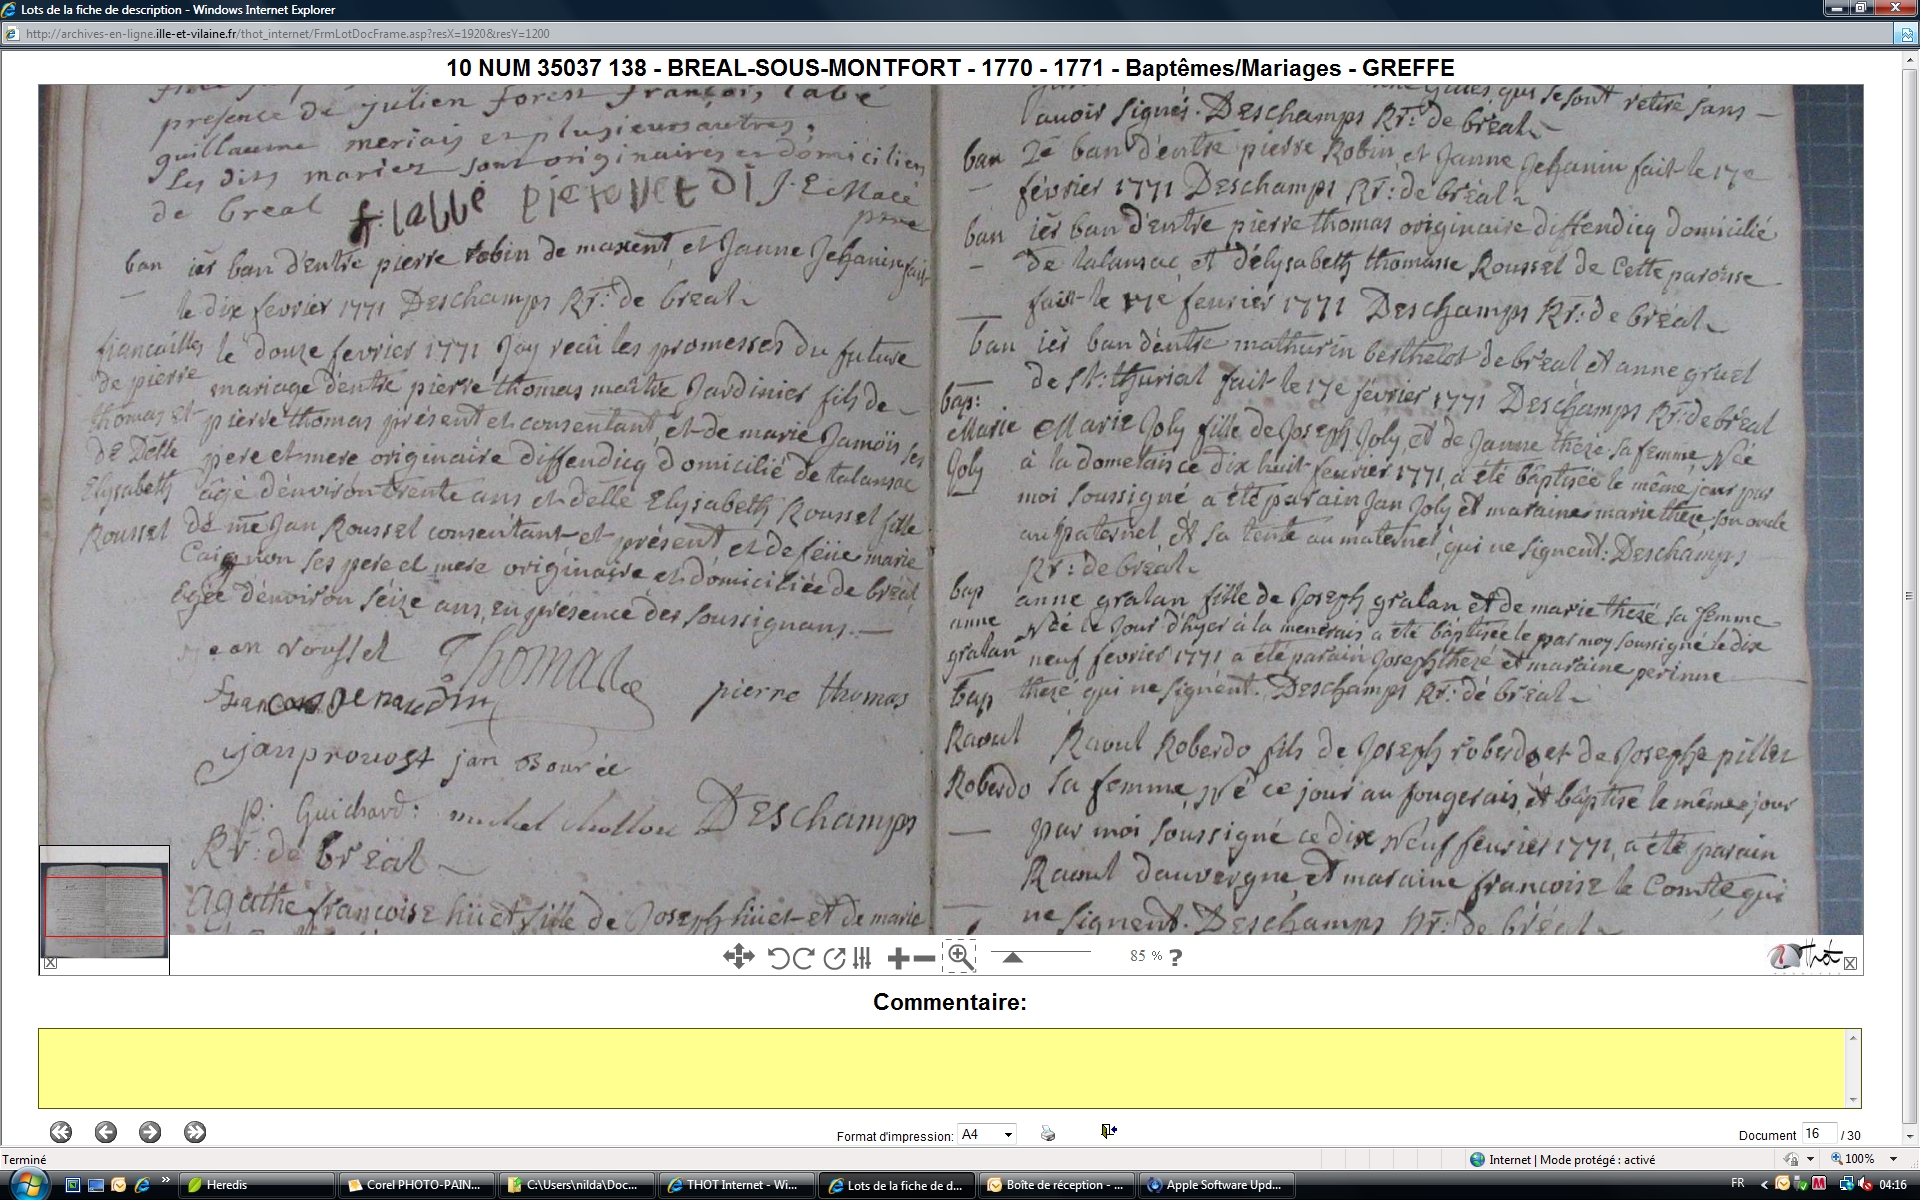Open the A4 print format dropdown
The width and height of the screenshot is (1920, 1200).
tap(1008, 1134)
